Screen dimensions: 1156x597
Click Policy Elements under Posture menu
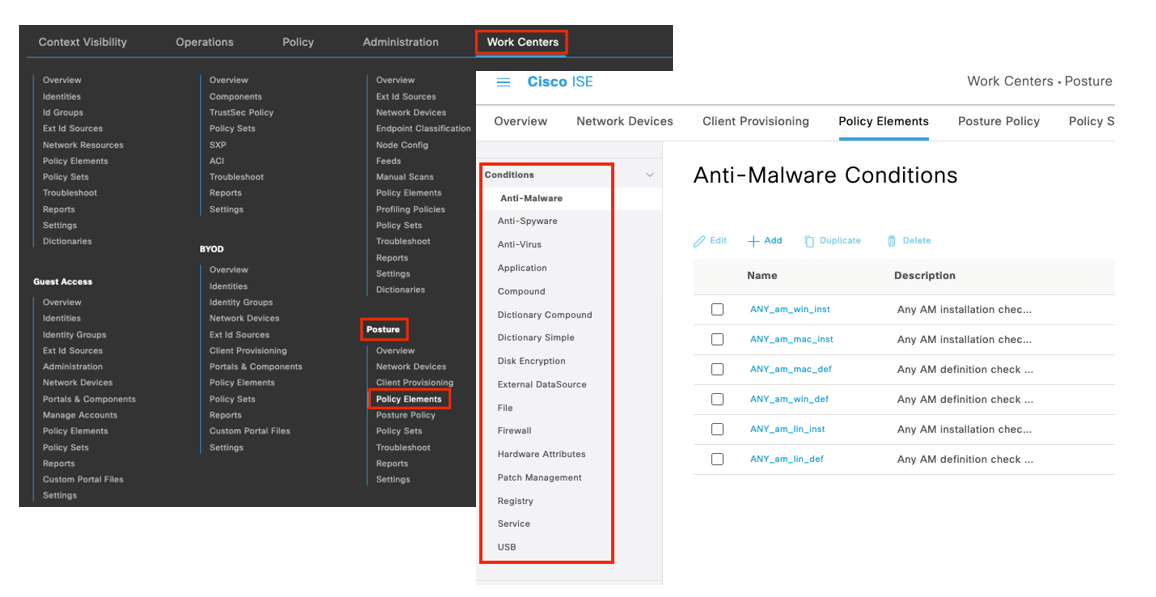pos(408,399)
